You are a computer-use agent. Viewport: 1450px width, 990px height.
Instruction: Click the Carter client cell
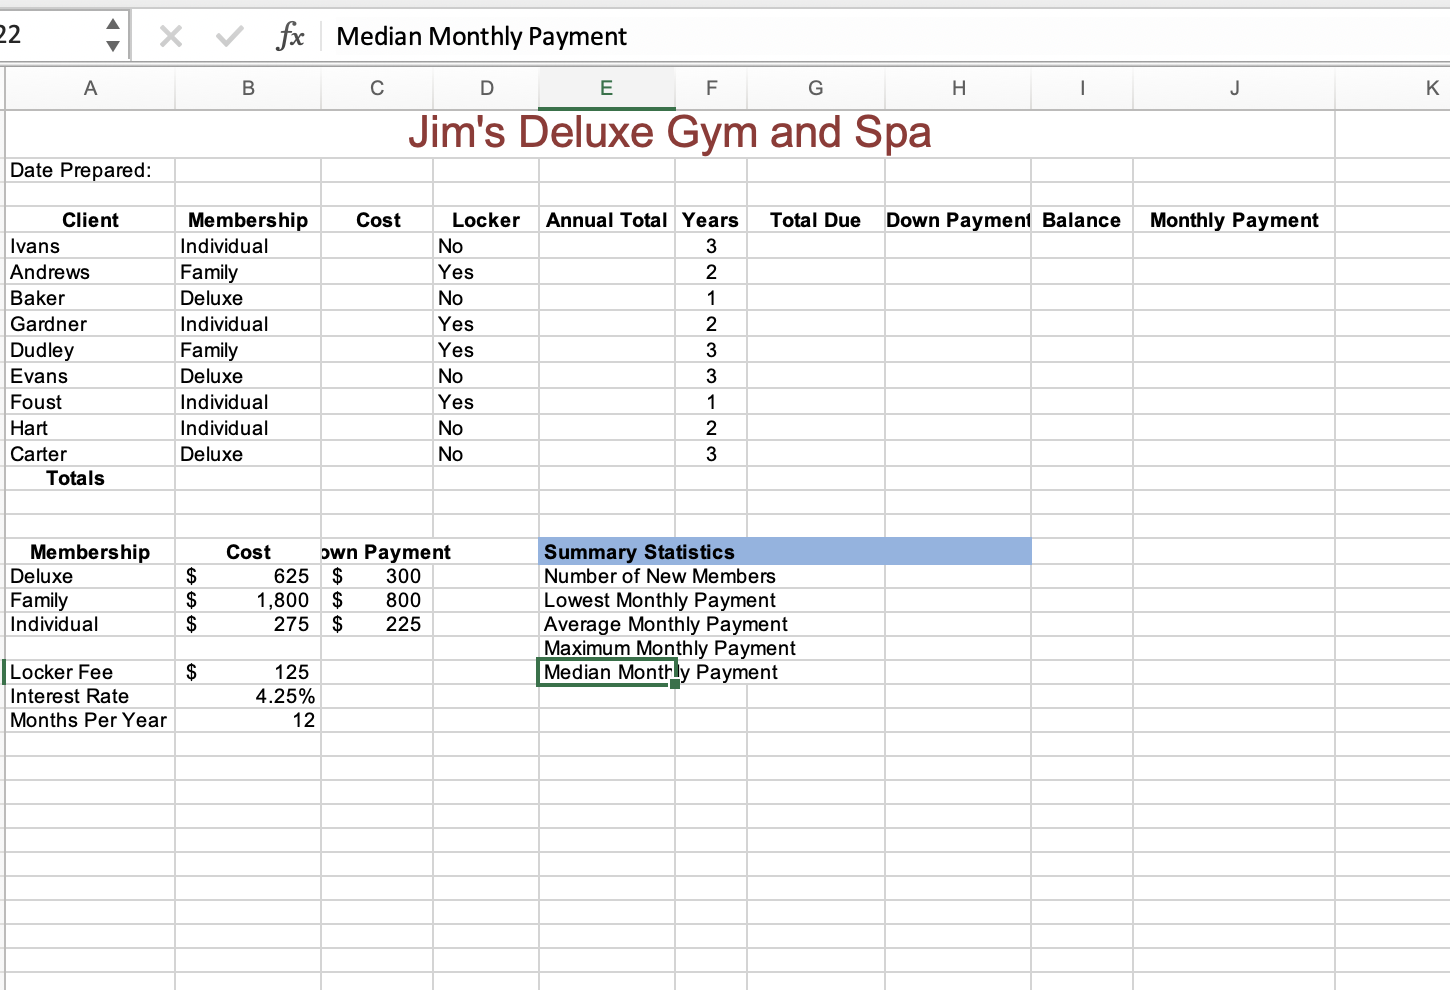90,453
